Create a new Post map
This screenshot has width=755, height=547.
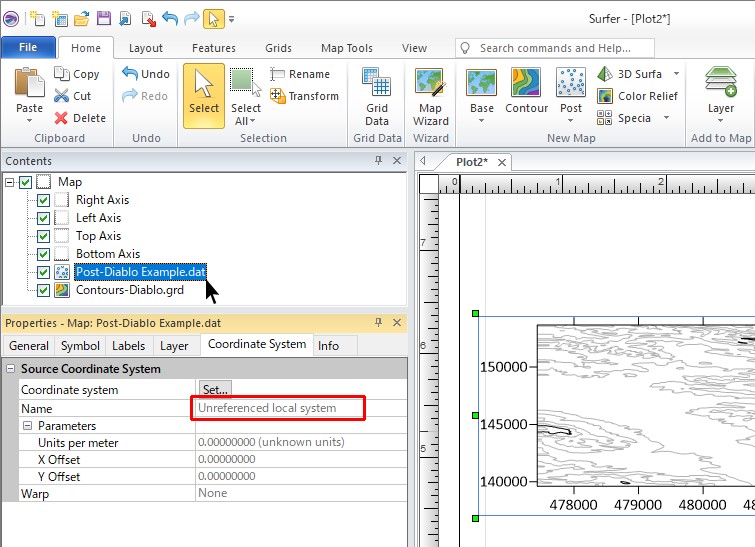(571, 90)
